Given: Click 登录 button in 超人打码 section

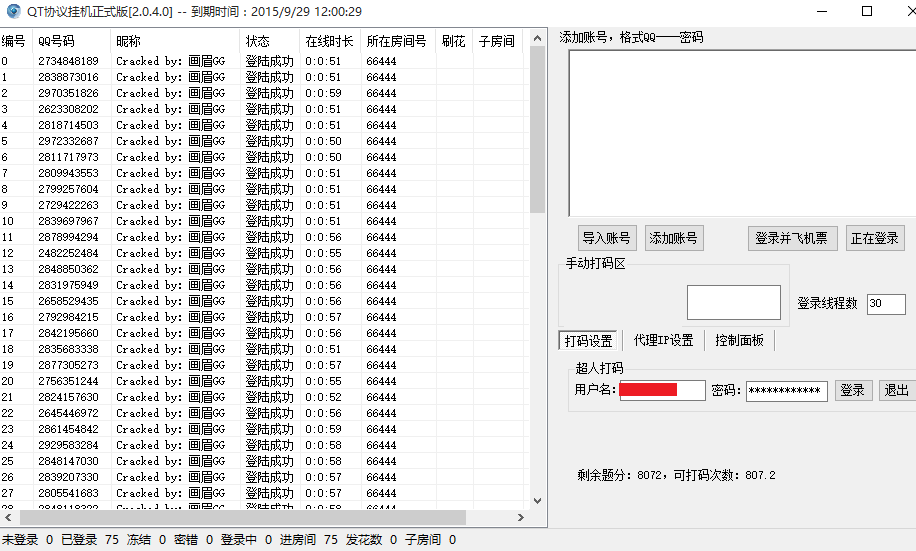Looking at the screenshot, I should [x=852, y=390].
